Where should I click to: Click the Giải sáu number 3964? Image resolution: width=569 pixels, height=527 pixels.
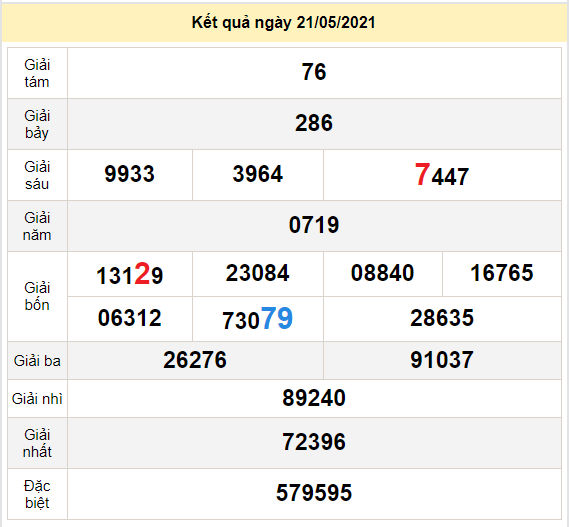click(258, 174)
